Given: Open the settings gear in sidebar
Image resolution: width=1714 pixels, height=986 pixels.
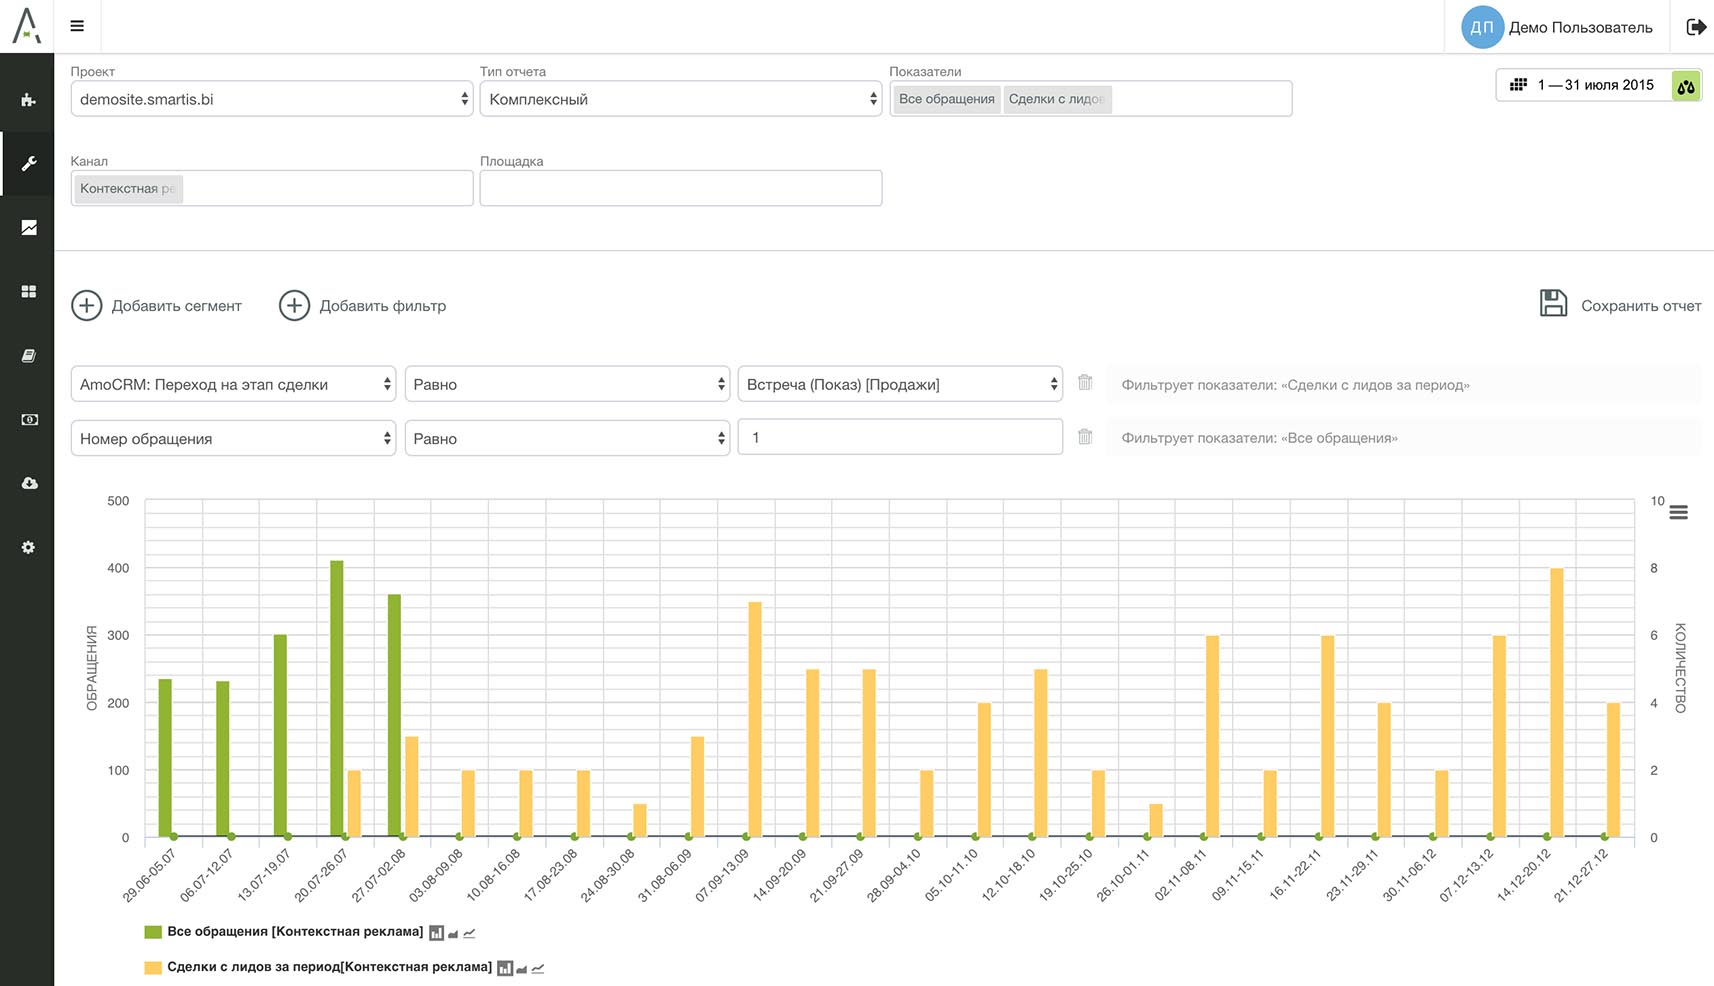Looking at the screenshot, I should click(28, 548).
